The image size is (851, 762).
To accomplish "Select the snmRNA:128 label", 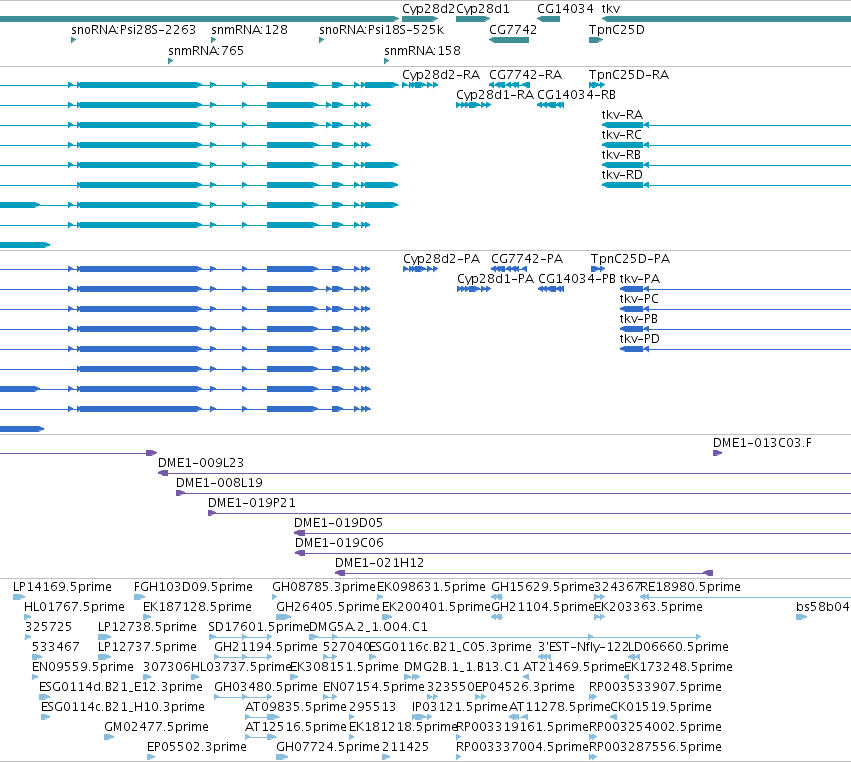I will [249, 30].
